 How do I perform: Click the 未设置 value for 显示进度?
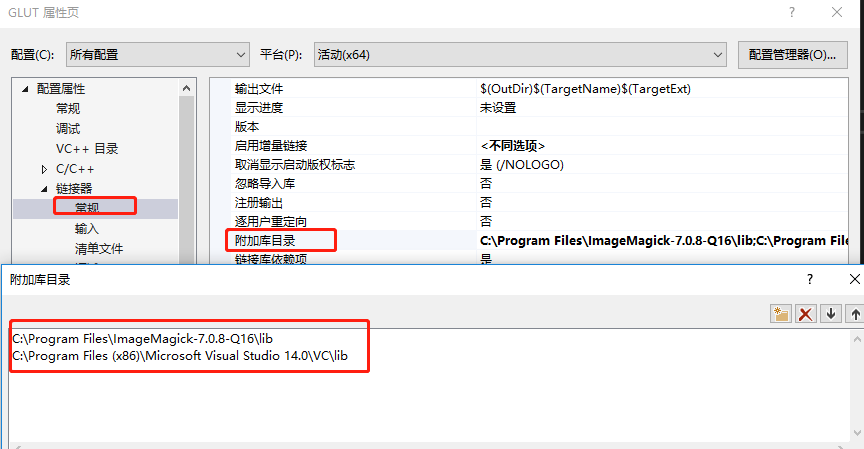tap(498, 107)
